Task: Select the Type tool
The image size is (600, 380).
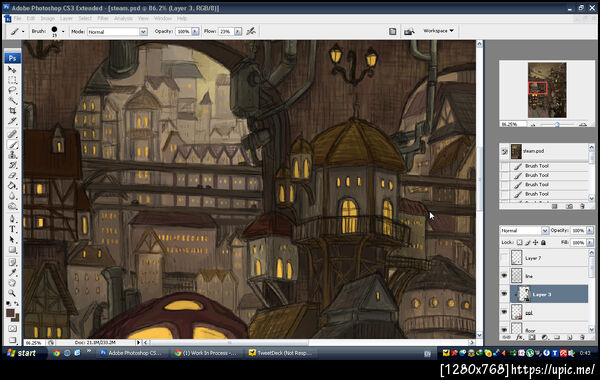Action: [x=12, y=230]
